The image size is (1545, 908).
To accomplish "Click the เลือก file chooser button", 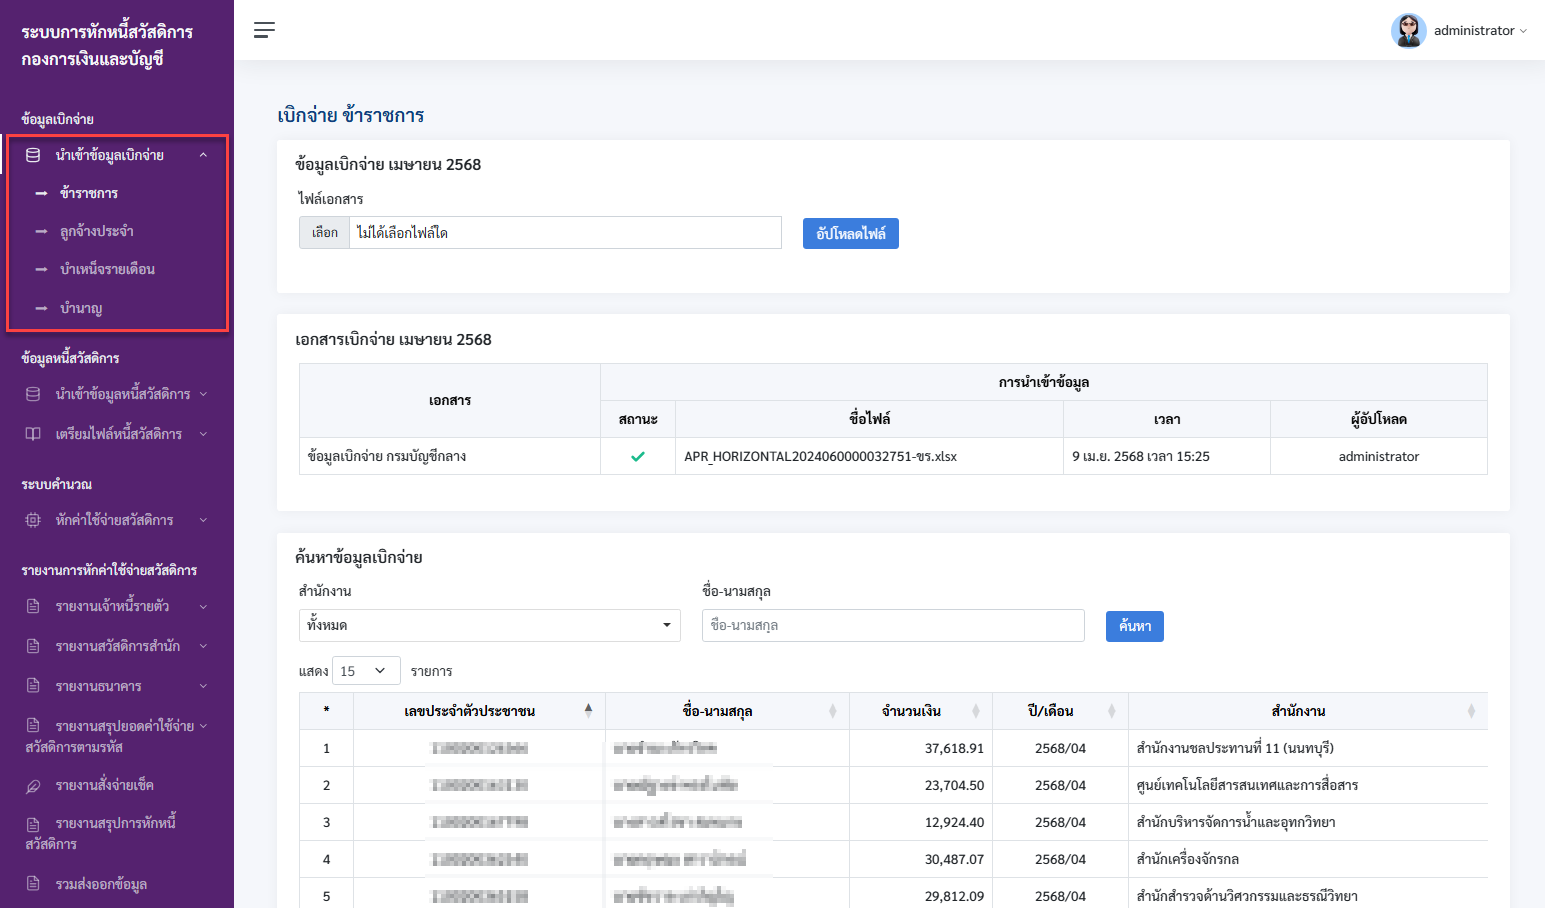I will pos(324,233).
